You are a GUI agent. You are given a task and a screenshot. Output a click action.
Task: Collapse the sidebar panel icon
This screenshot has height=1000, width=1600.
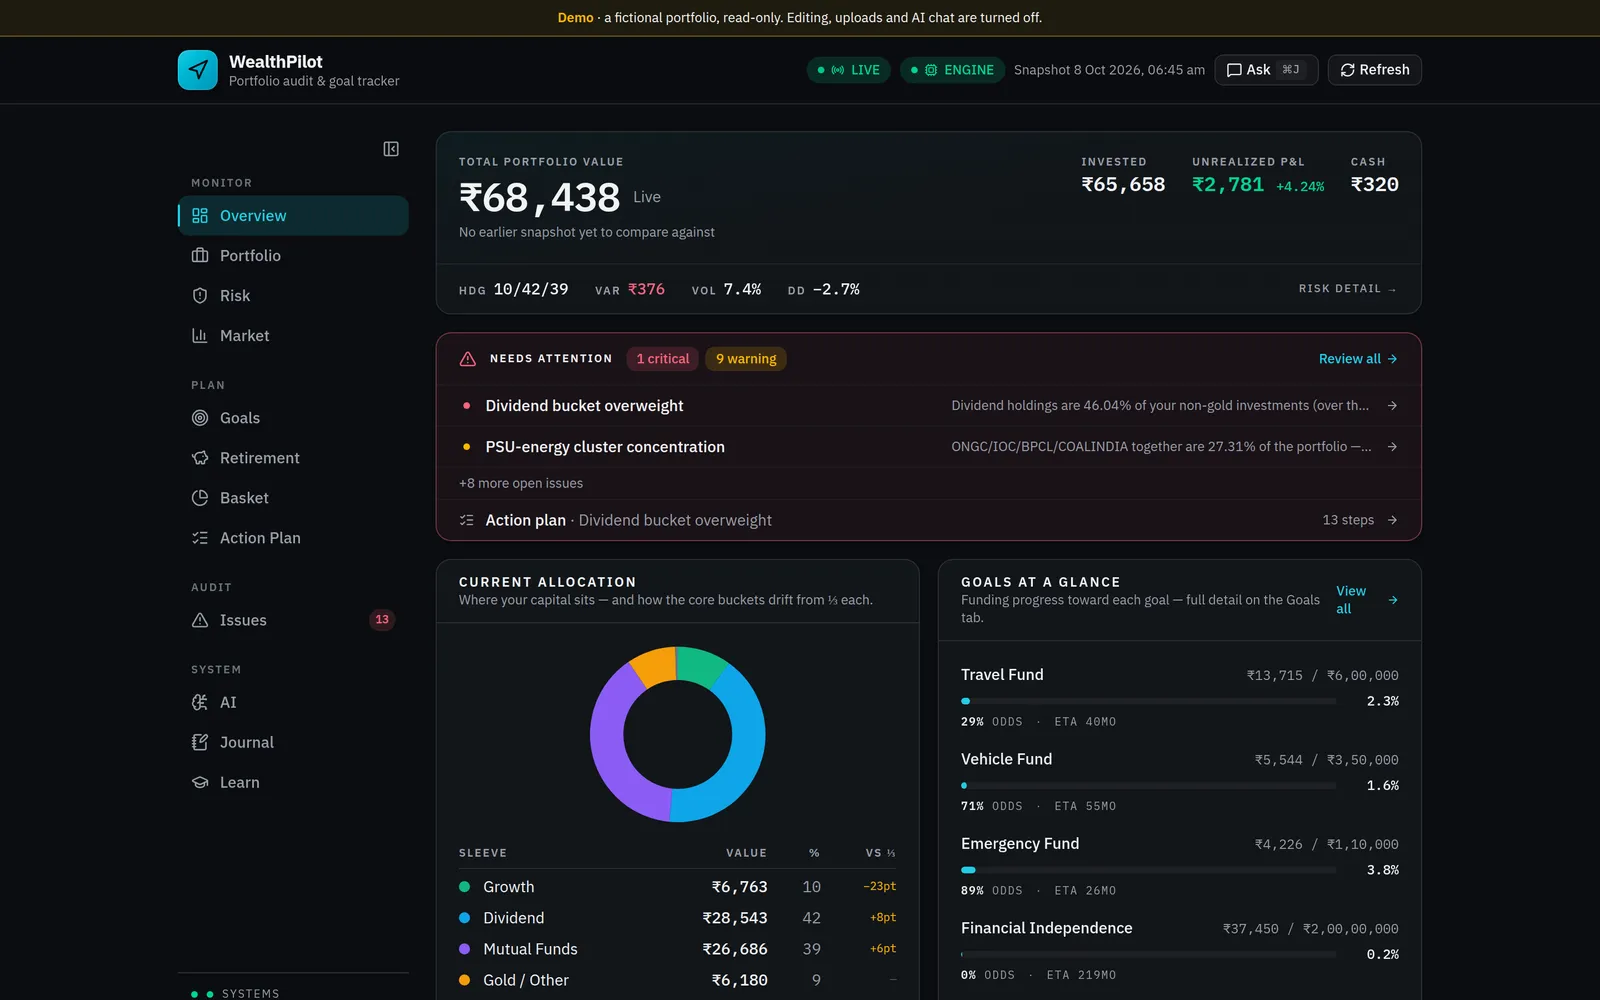click(391, 149)
